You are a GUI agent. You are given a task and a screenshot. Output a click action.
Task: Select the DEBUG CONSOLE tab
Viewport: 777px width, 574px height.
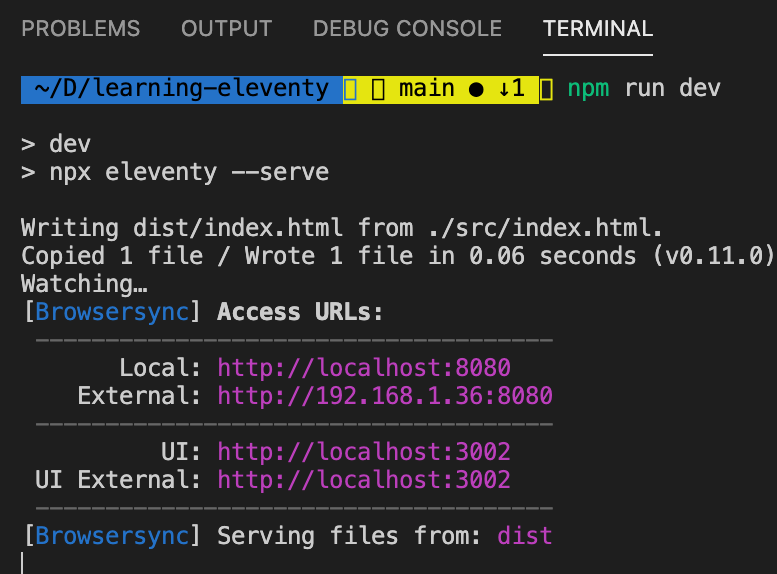click(x=407, y=28)
